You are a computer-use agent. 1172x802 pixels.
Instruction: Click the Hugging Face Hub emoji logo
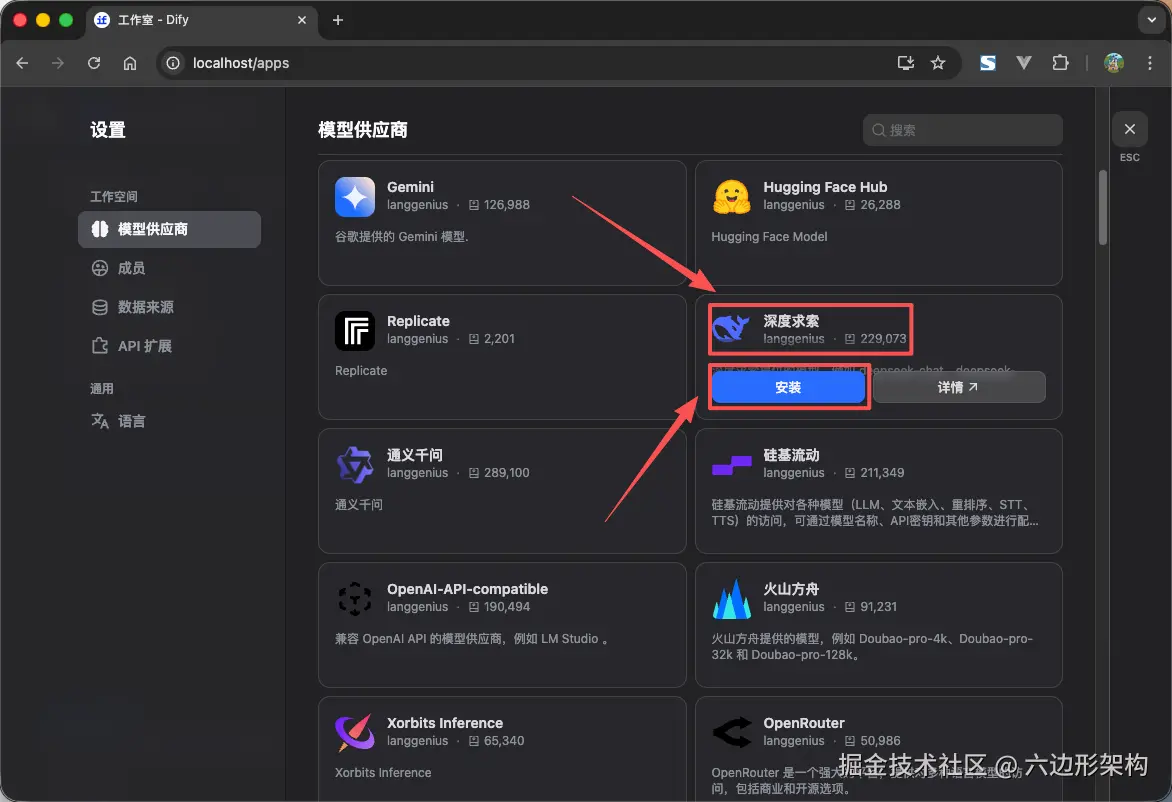pyautogui.click(x=732, y=197)
